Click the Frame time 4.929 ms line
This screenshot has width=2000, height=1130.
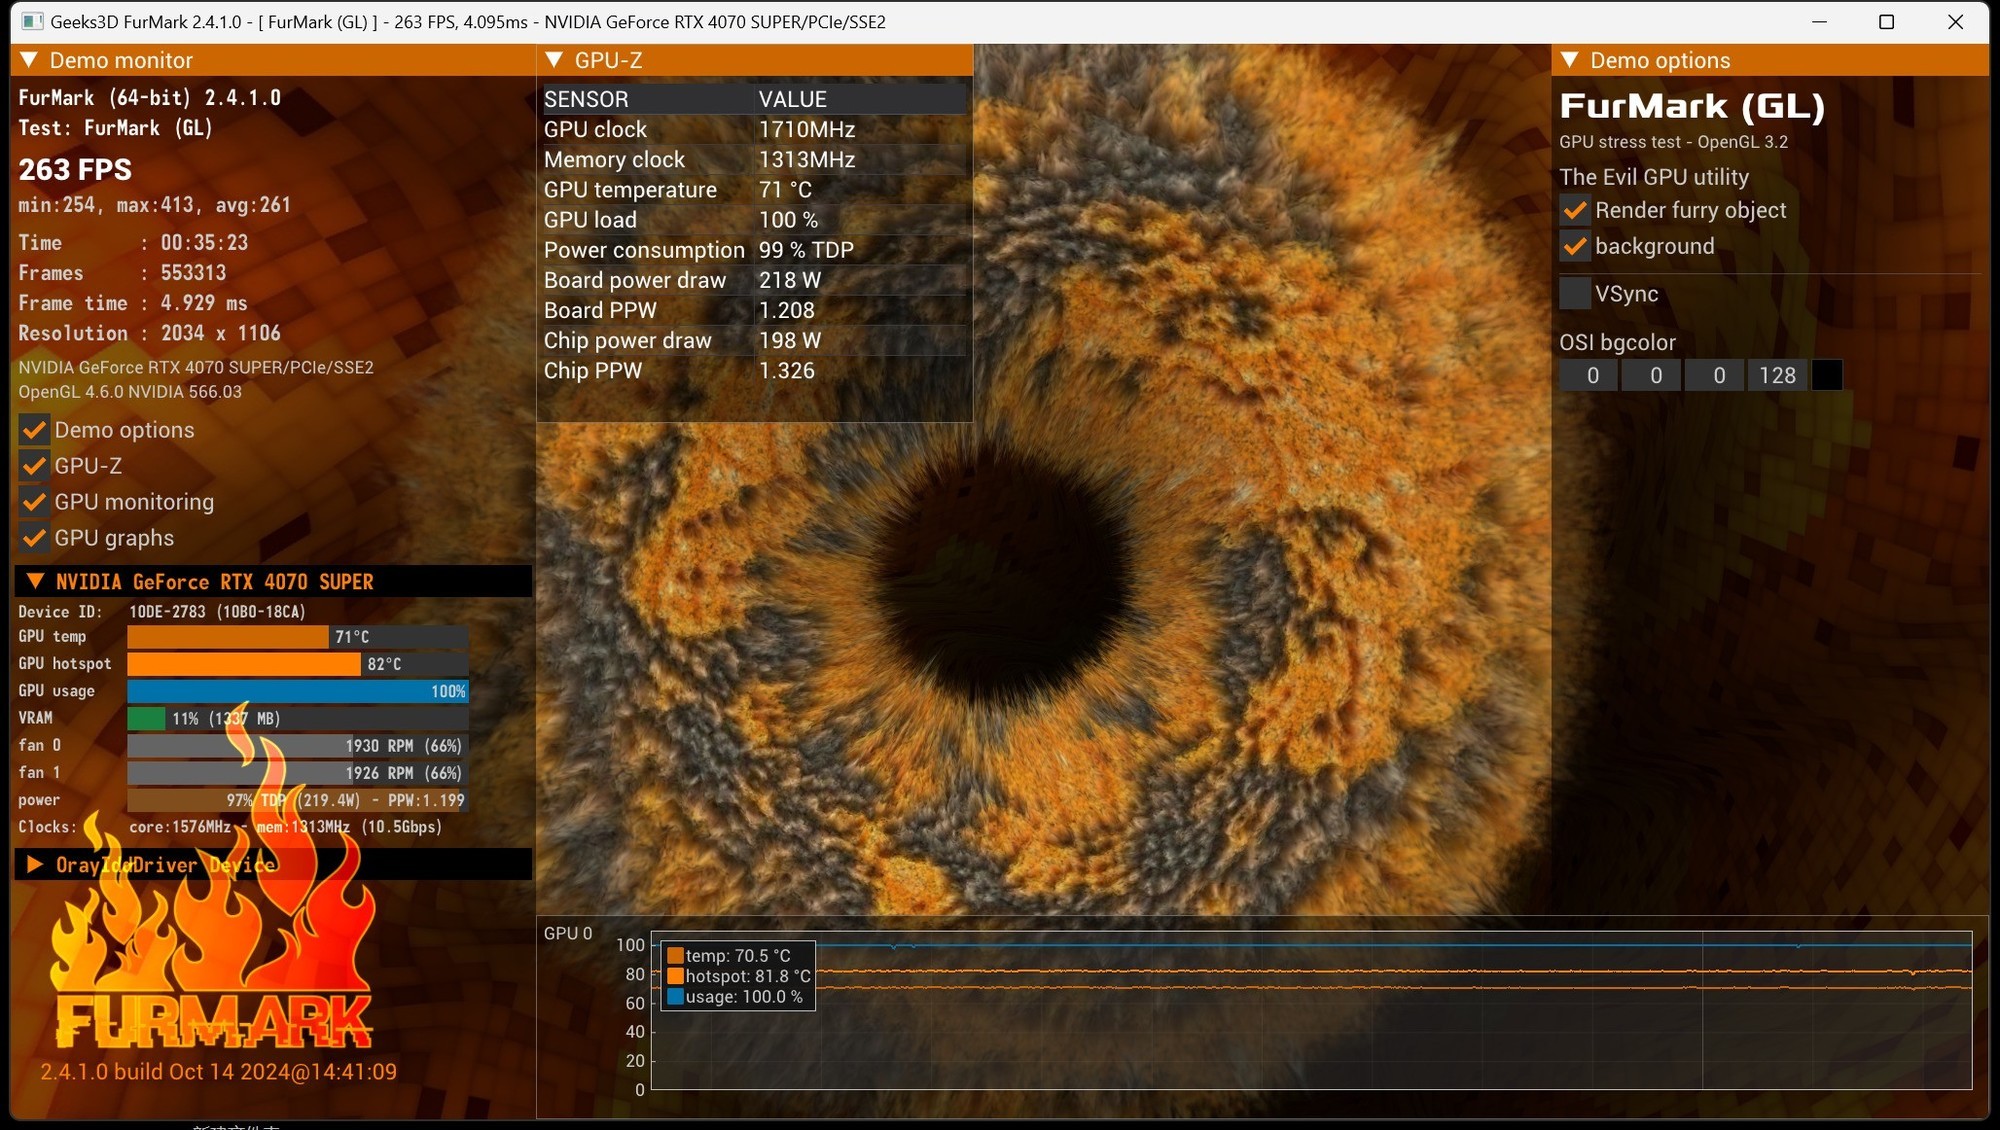coord(133,303)
